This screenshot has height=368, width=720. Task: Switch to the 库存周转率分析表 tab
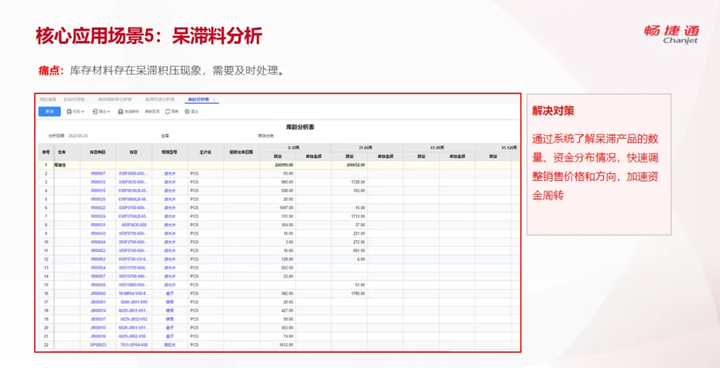[115, 99]
